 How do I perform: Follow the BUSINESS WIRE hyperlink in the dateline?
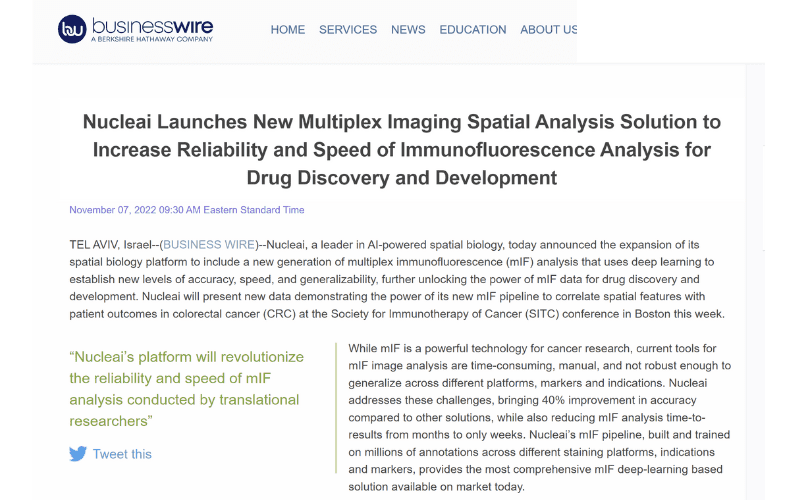[209, 244]
